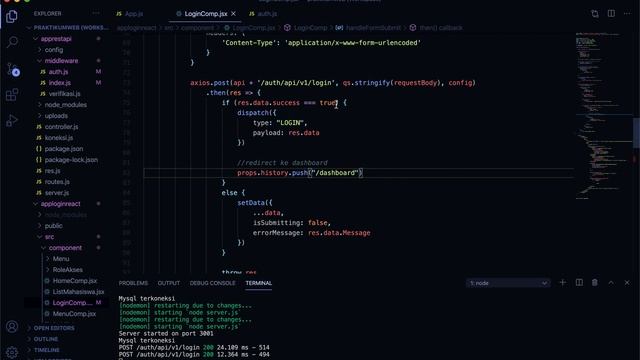Screen dimensions: 640x360
Task: Open MenuComp.jsx file
Action: [74, 314]
